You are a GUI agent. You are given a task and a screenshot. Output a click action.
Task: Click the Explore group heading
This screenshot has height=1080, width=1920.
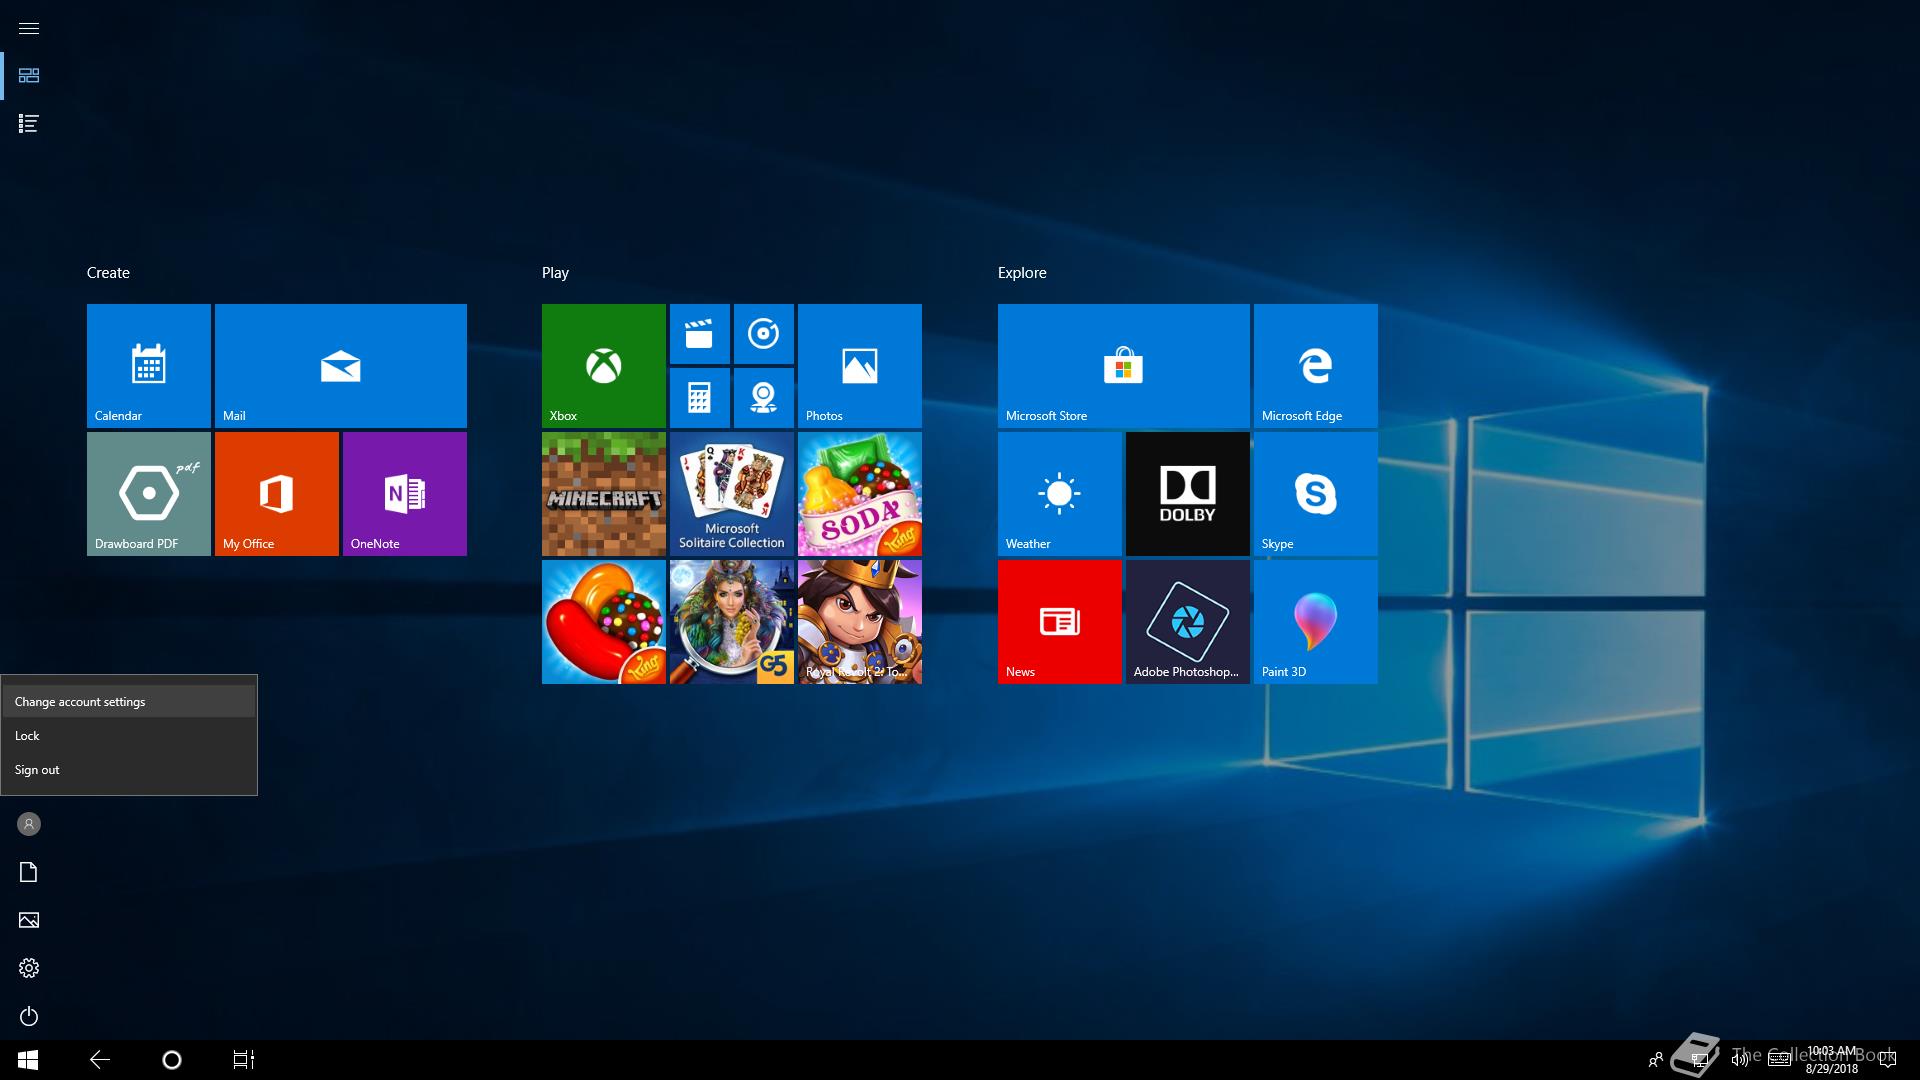[x=1022, y=273]
